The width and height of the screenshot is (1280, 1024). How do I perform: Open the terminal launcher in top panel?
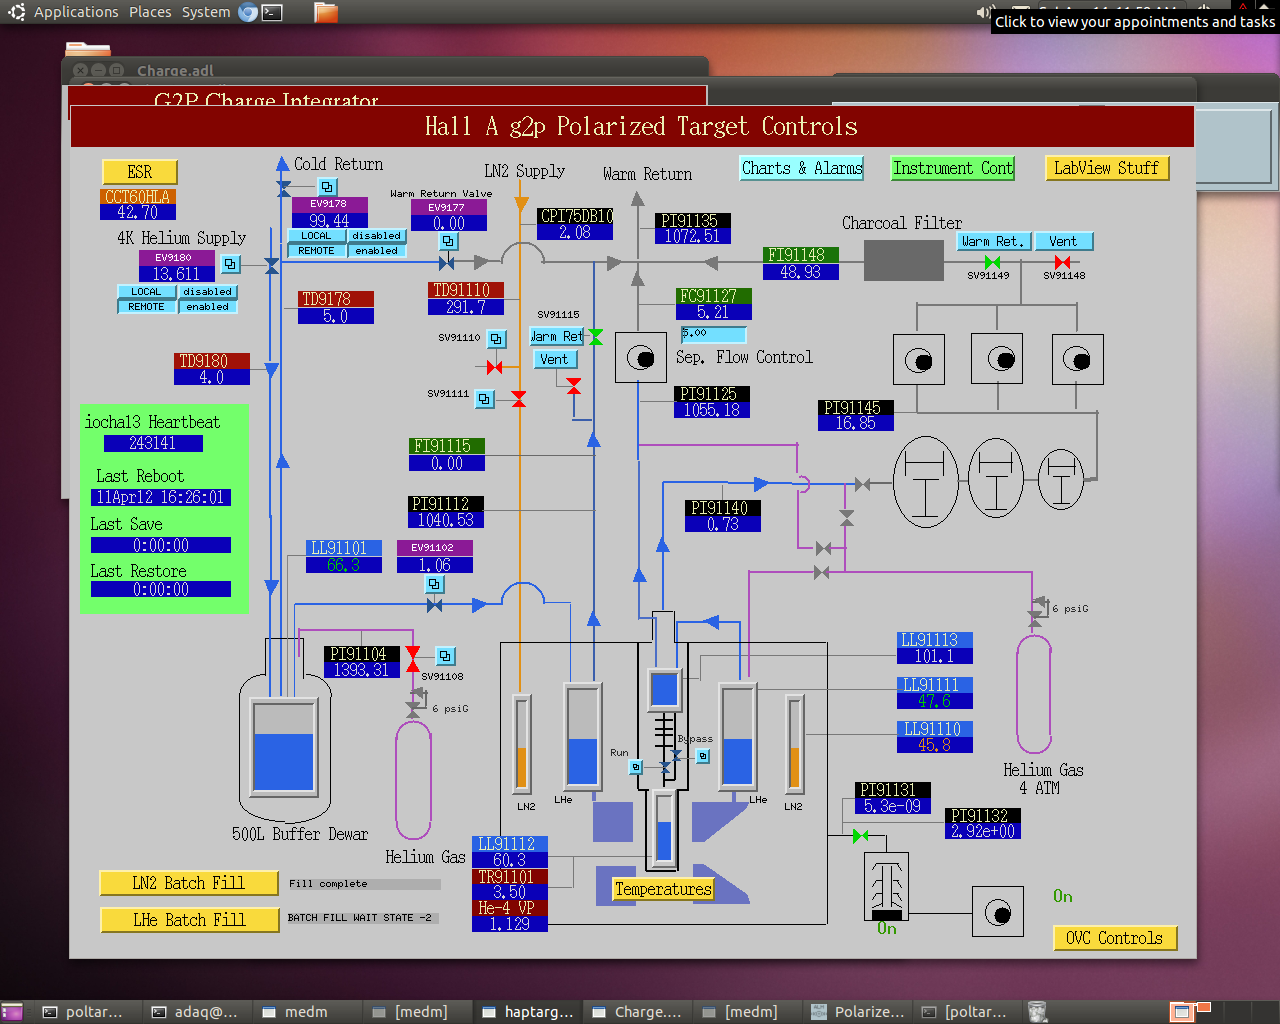coord(272,12)
